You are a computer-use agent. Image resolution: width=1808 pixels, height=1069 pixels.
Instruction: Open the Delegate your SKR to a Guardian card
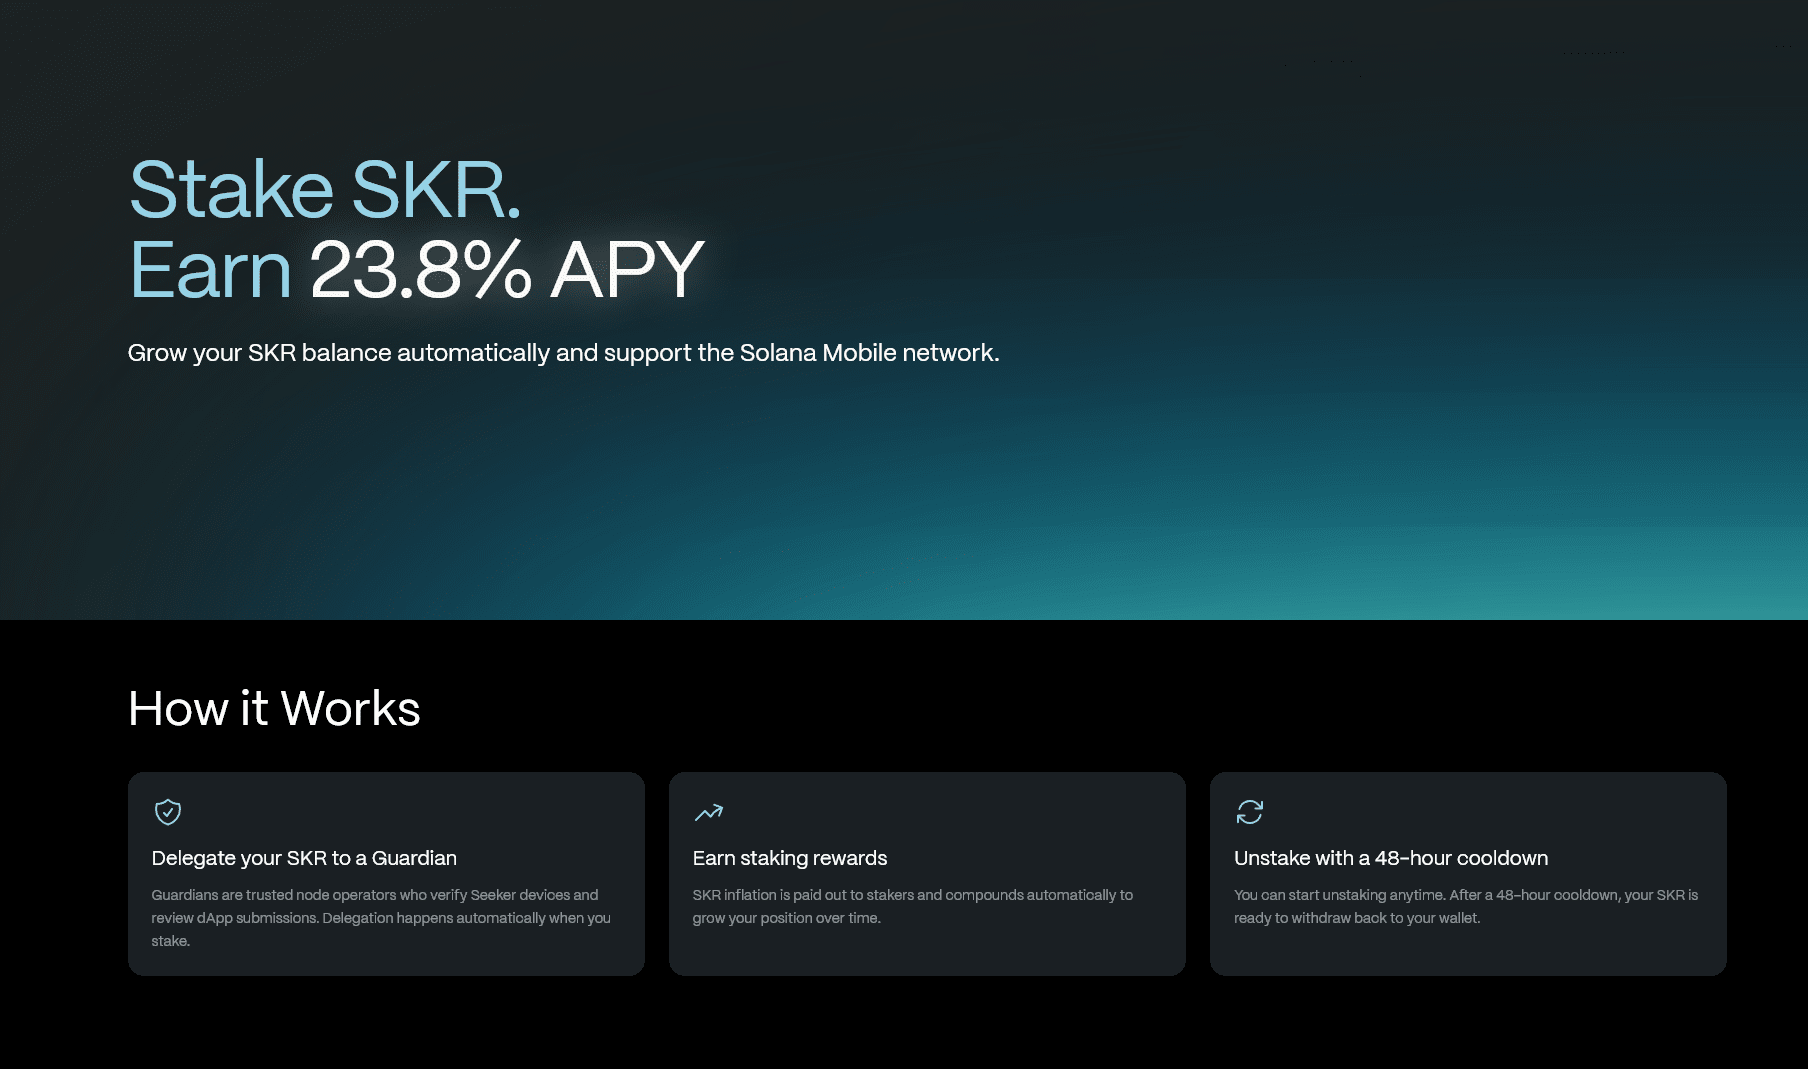coord(385,873)
